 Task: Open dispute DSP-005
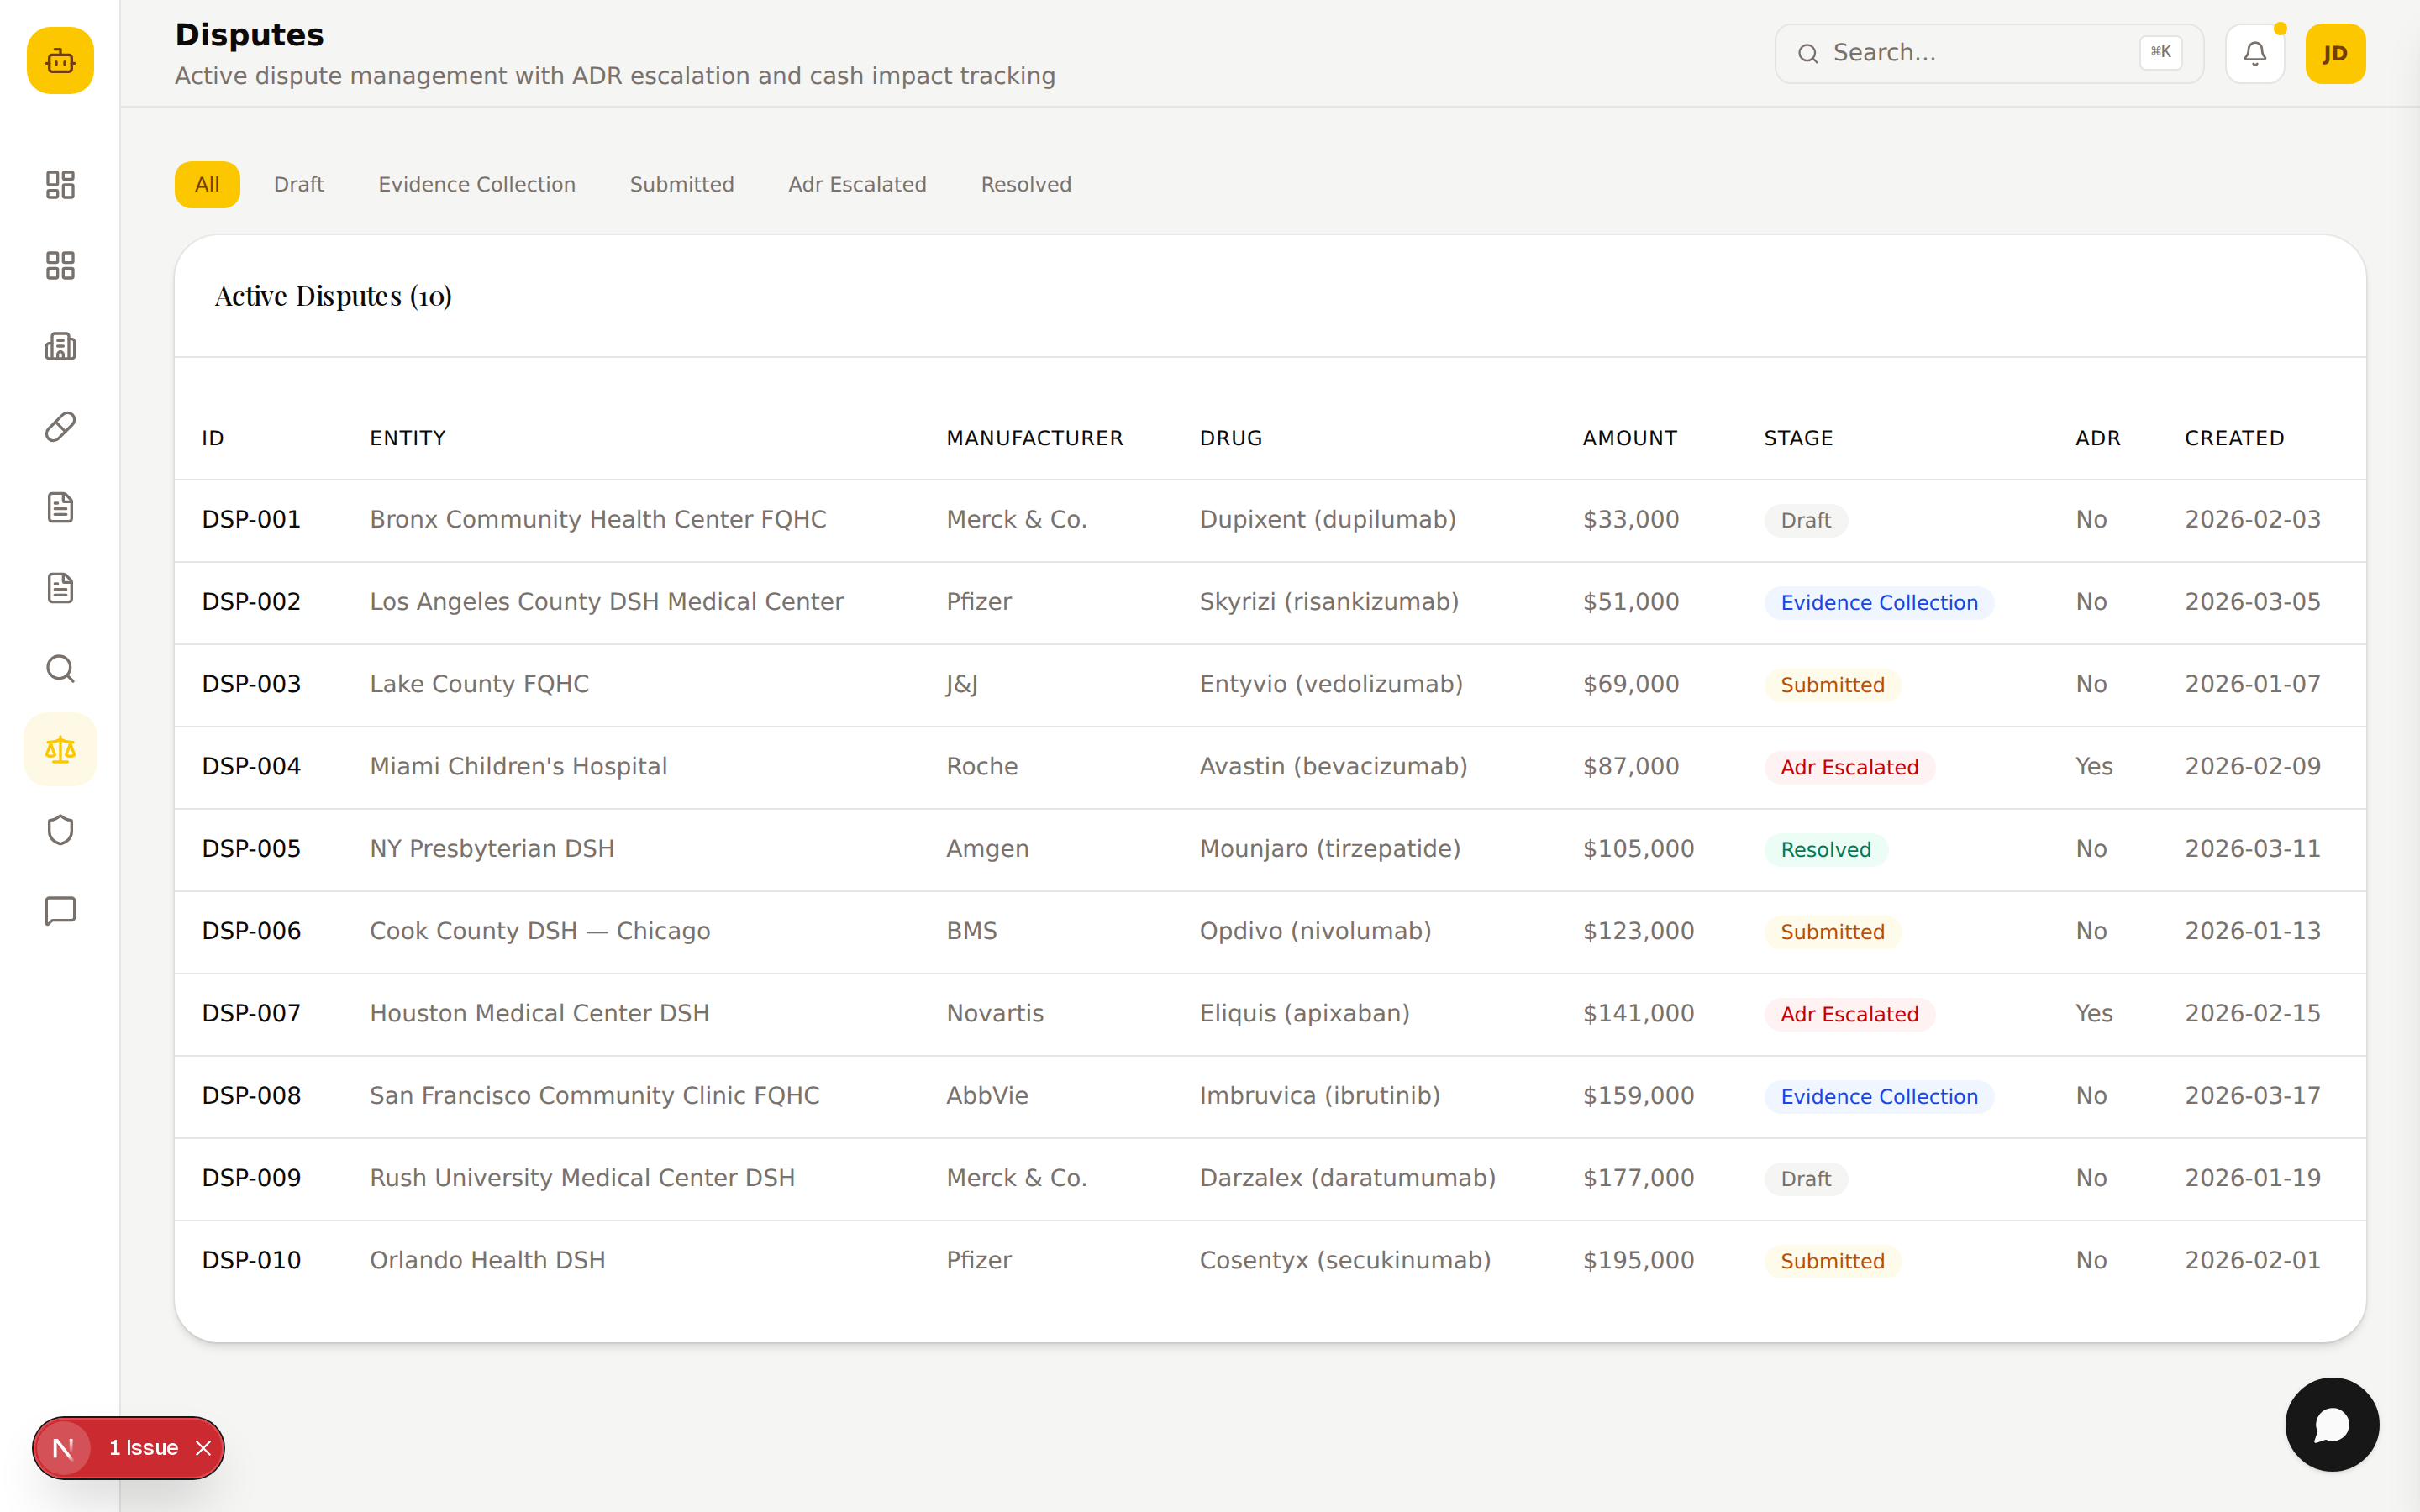tap(251, 849)
